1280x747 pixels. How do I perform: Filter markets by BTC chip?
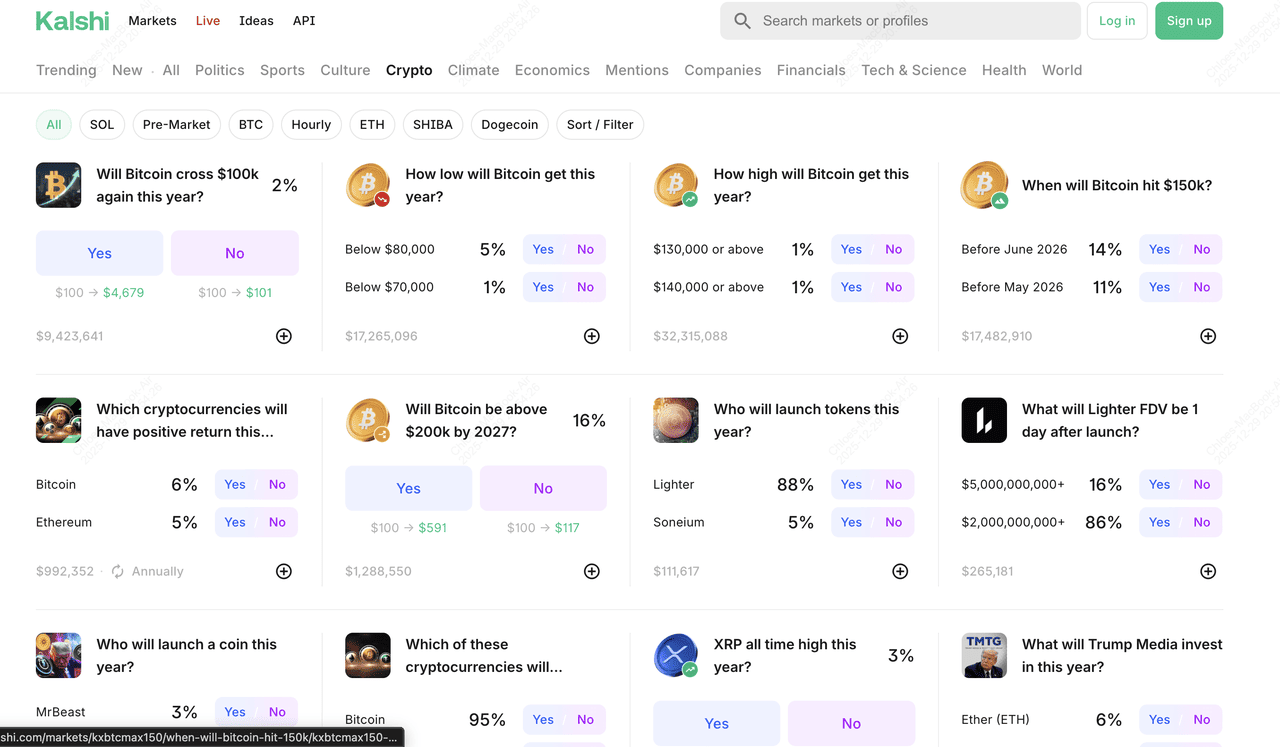[x=251, y=124]
